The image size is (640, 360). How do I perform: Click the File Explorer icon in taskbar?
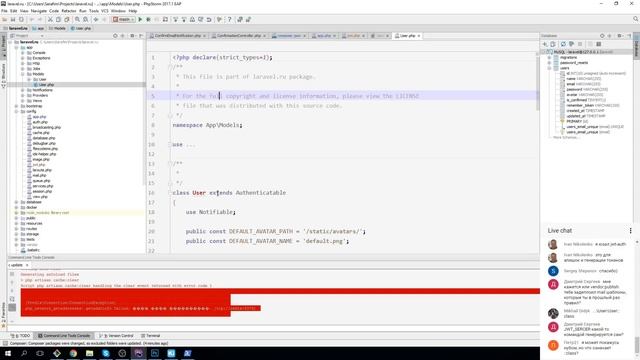[89, 353]
